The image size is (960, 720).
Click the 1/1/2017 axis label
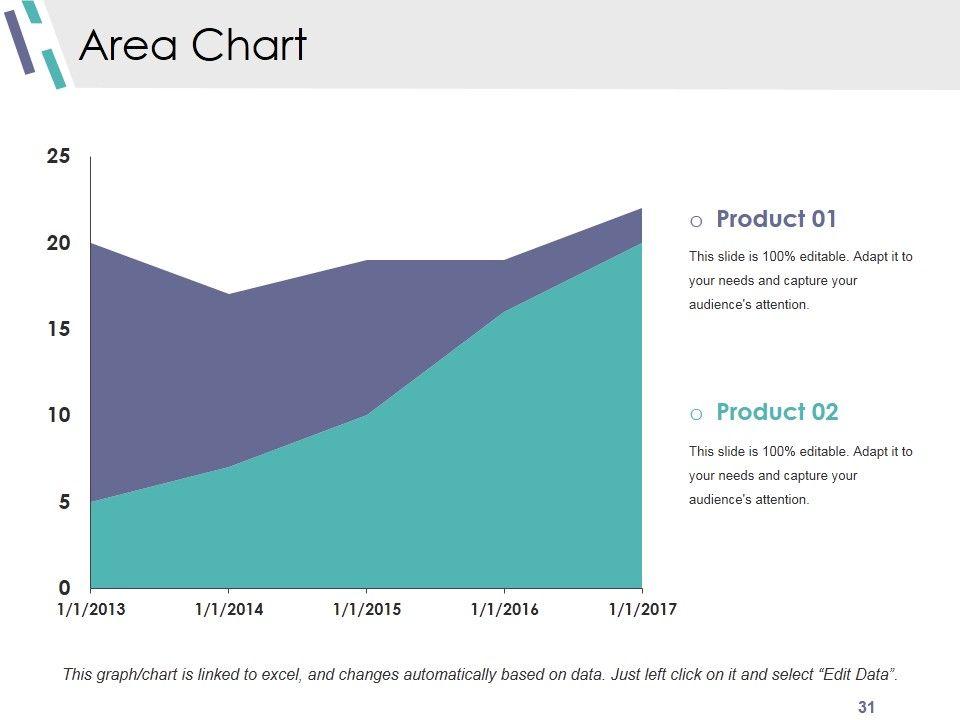pos(642,610)
